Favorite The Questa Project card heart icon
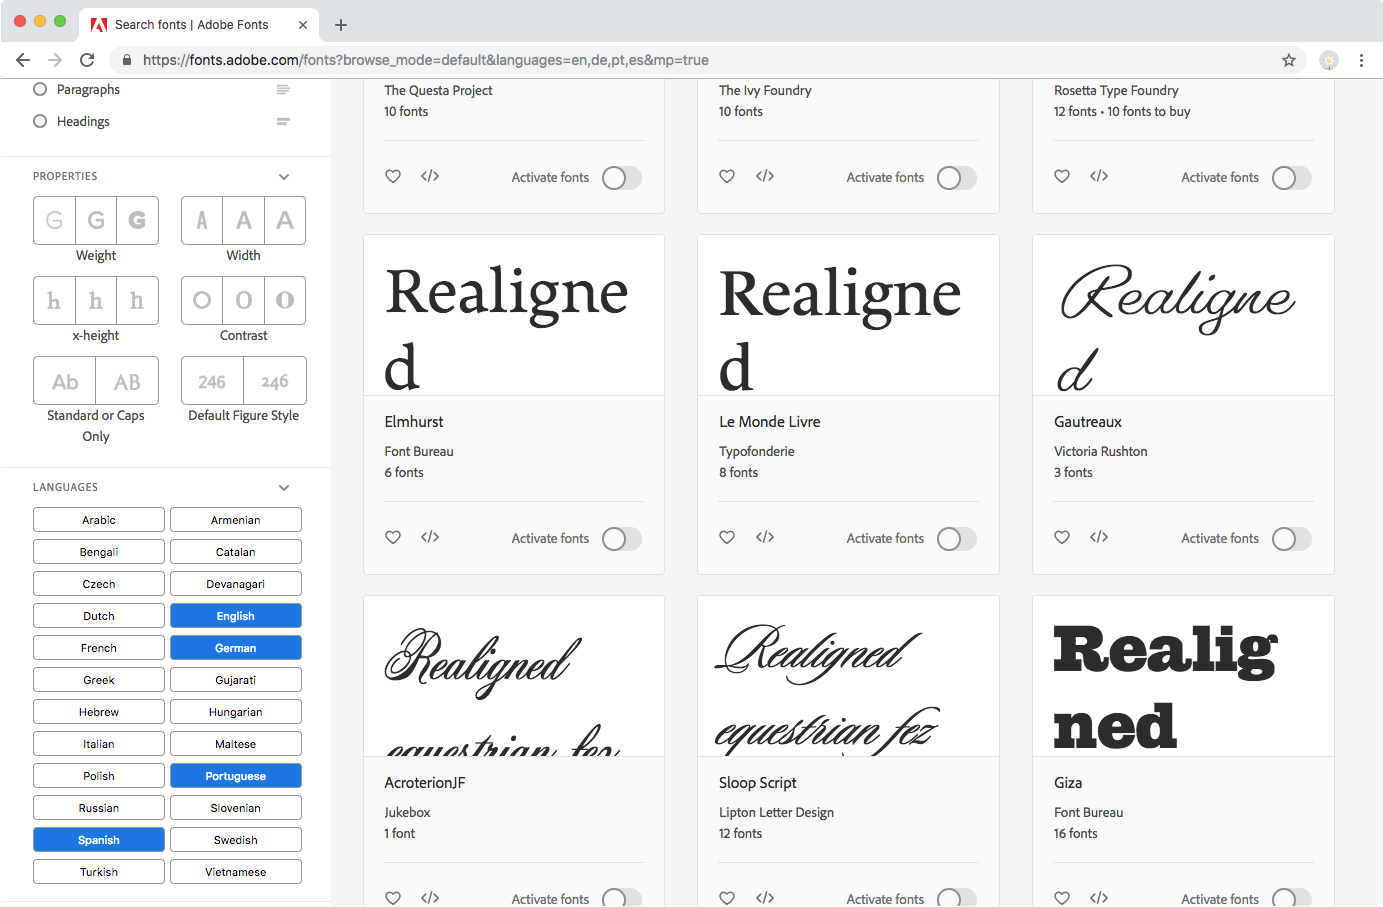This screenshot has width=1383, height=907. (393, 176)
